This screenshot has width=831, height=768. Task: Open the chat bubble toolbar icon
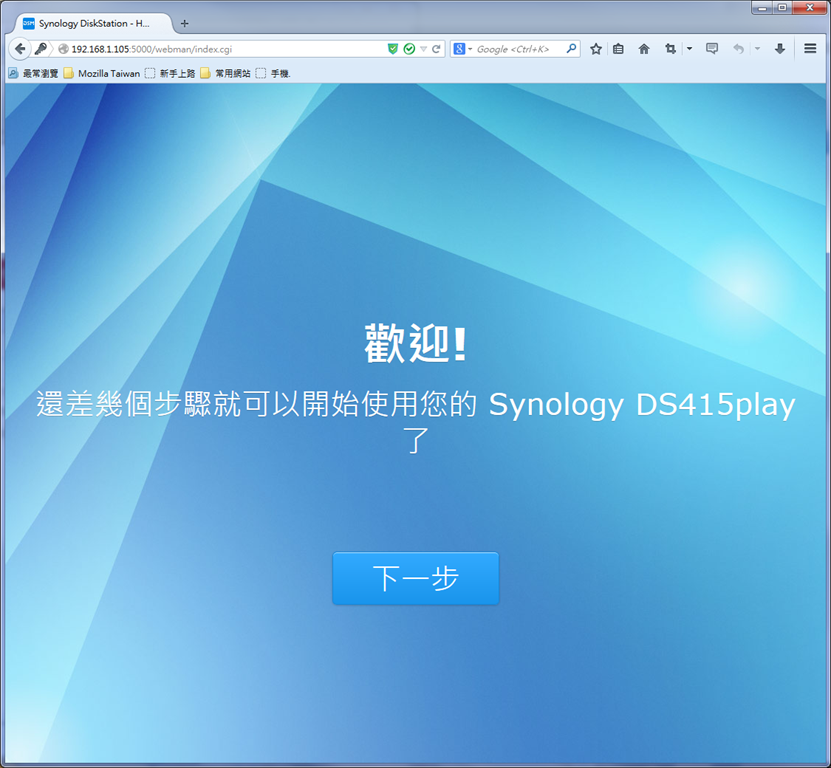pyautogui.click(x=712, y=49)
